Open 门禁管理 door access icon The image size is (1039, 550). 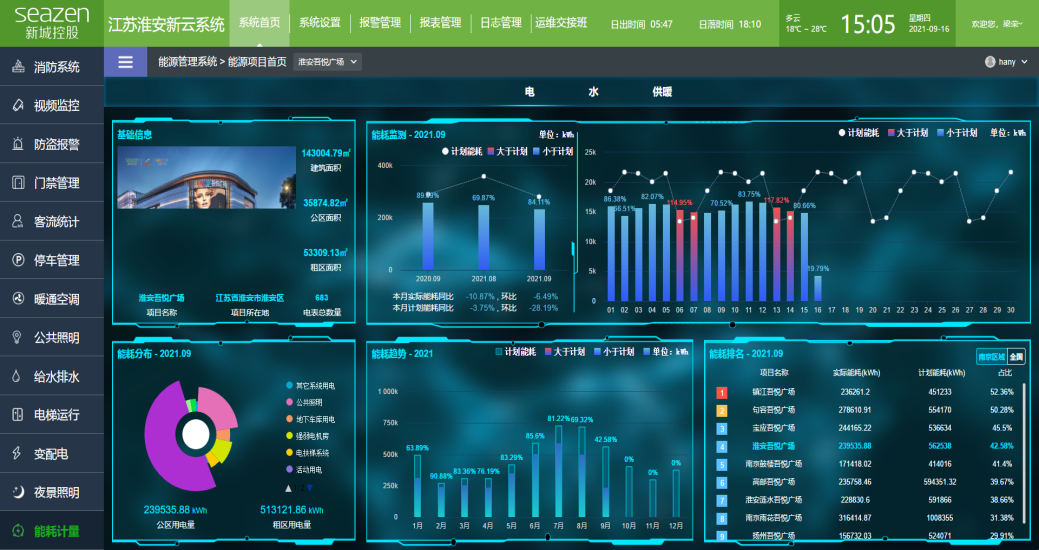pyautogui.click(x=17, y=183)
